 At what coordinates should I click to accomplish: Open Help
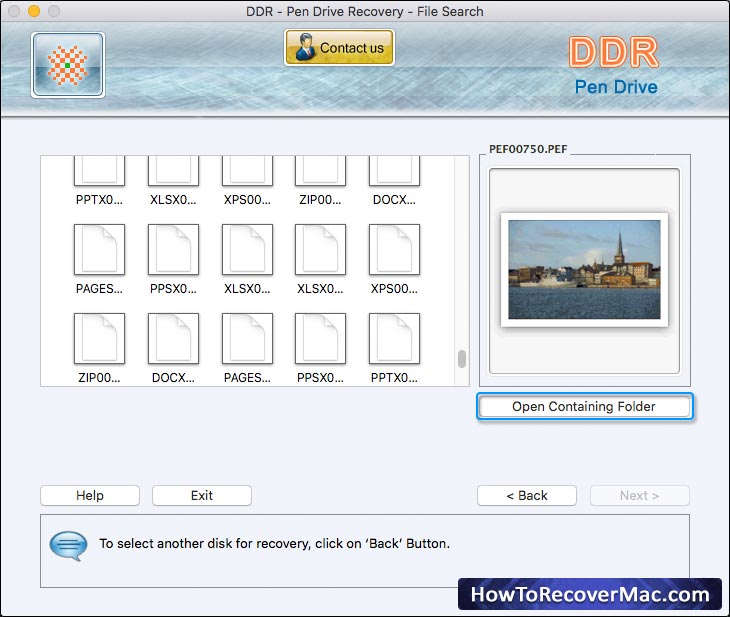[90, 495]
